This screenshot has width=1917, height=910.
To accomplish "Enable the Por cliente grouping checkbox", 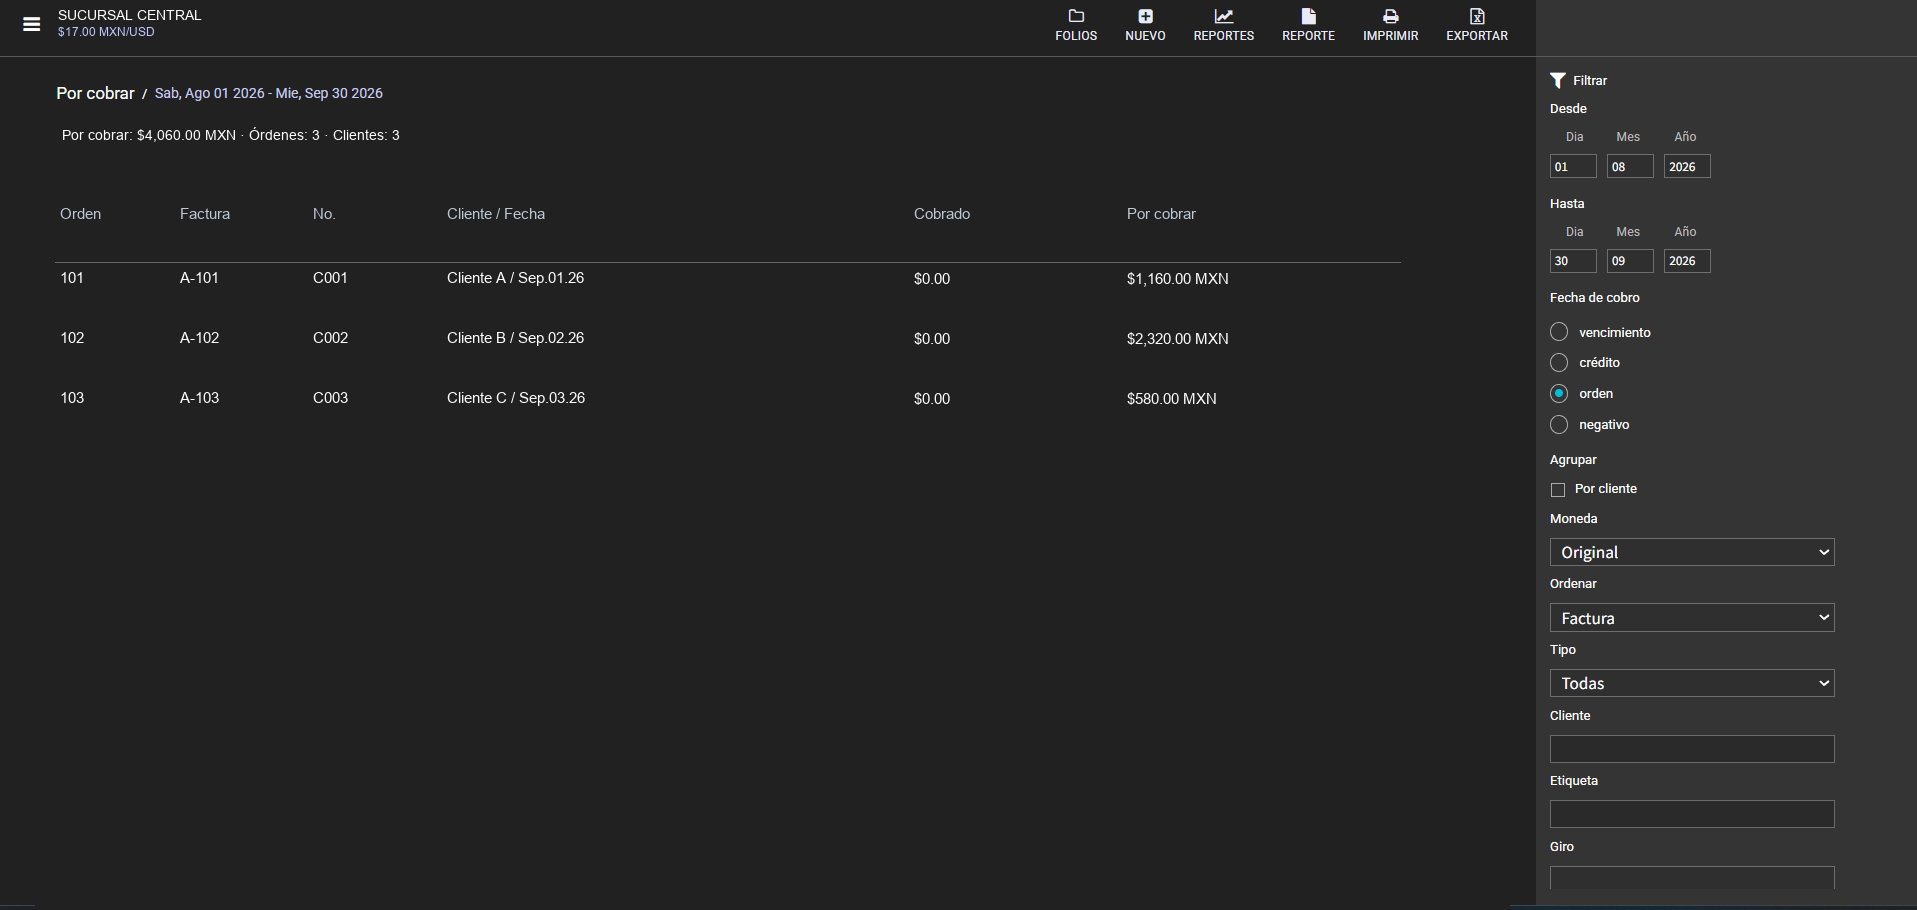I will [1557, 490].
